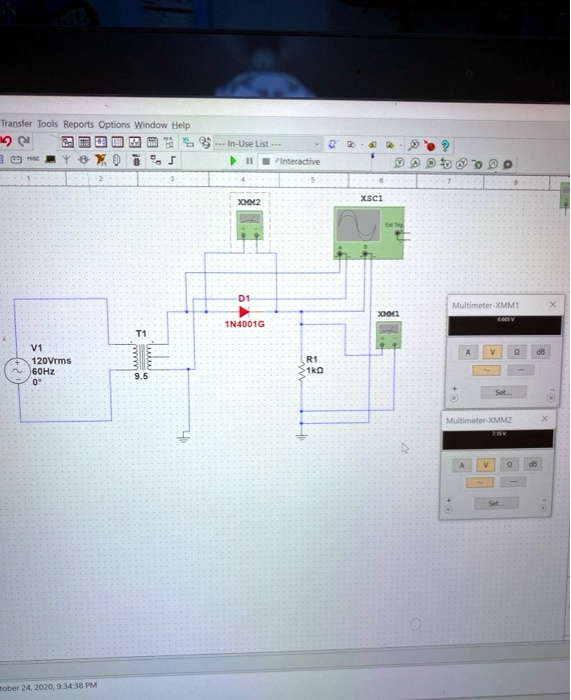Viewport: 571px width, 700px height.
Task: Select Voltage mode on Multimeter-XMM1
Action: coord(492,352)
